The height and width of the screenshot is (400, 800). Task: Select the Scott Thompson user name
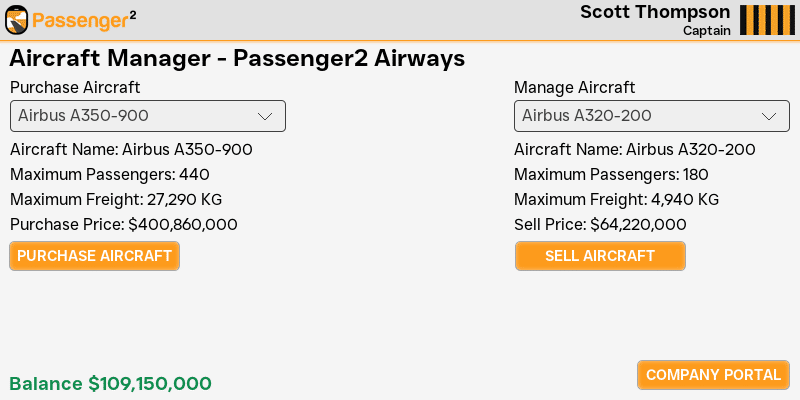point(655,12)
